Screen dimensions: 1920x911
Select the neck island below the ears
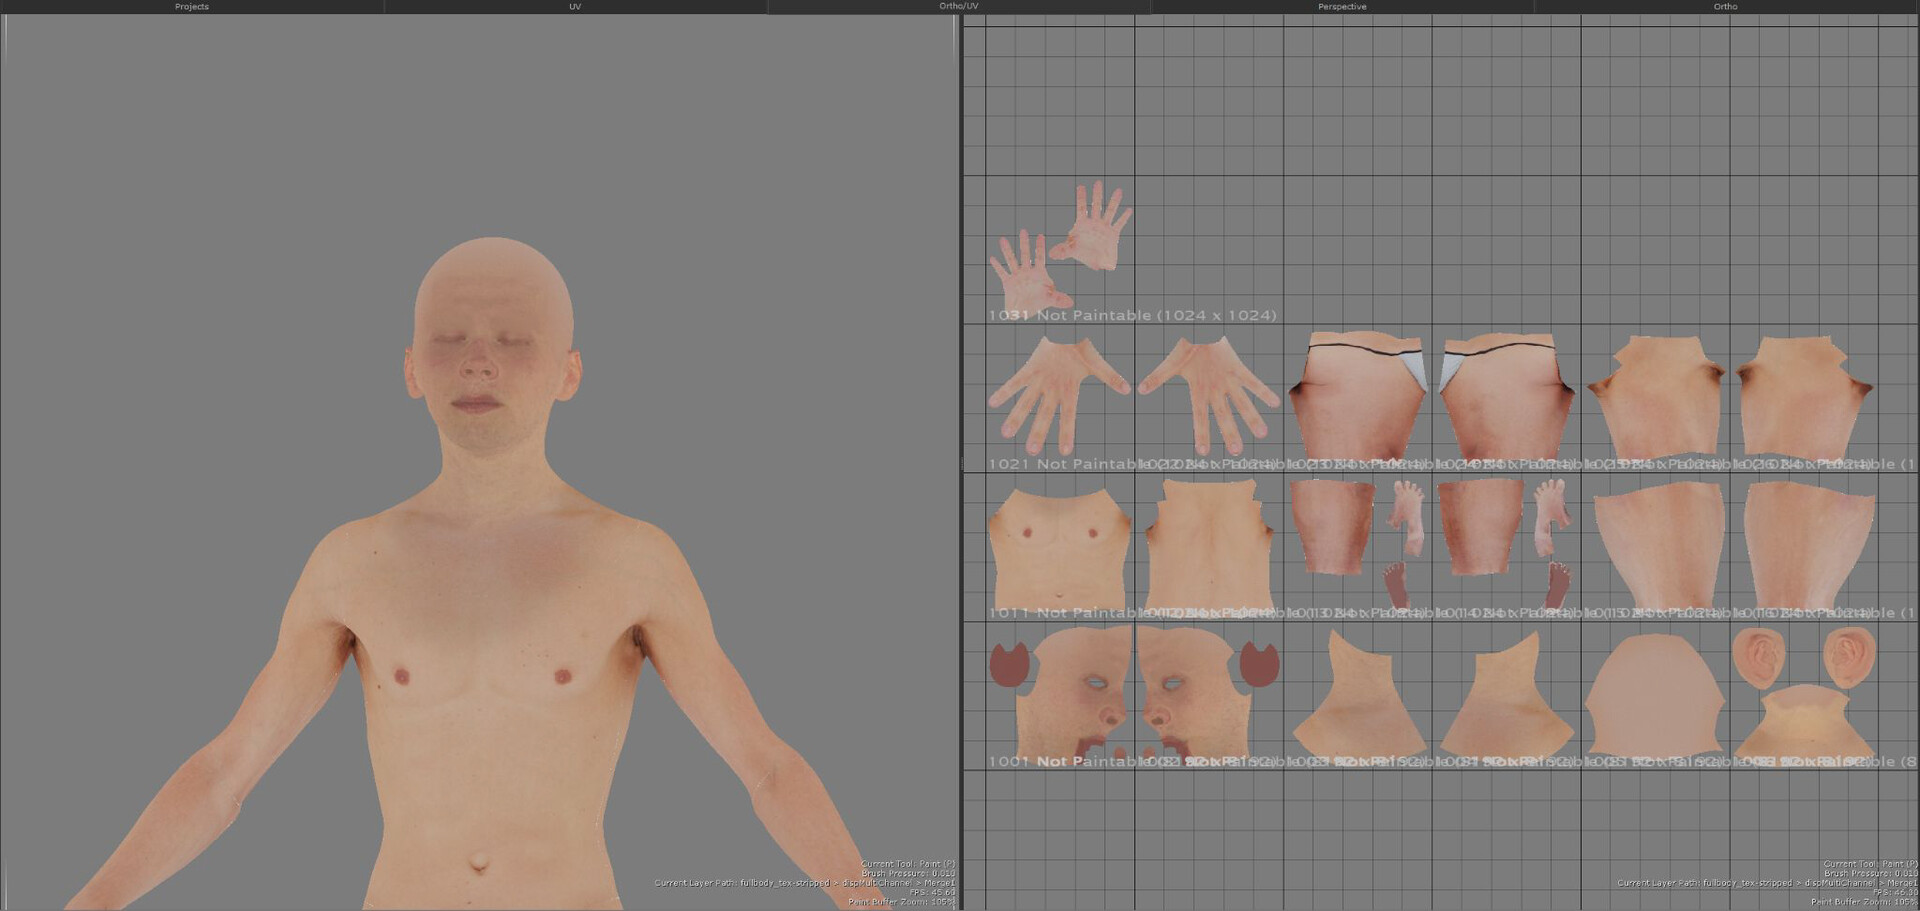(1805, 720)
